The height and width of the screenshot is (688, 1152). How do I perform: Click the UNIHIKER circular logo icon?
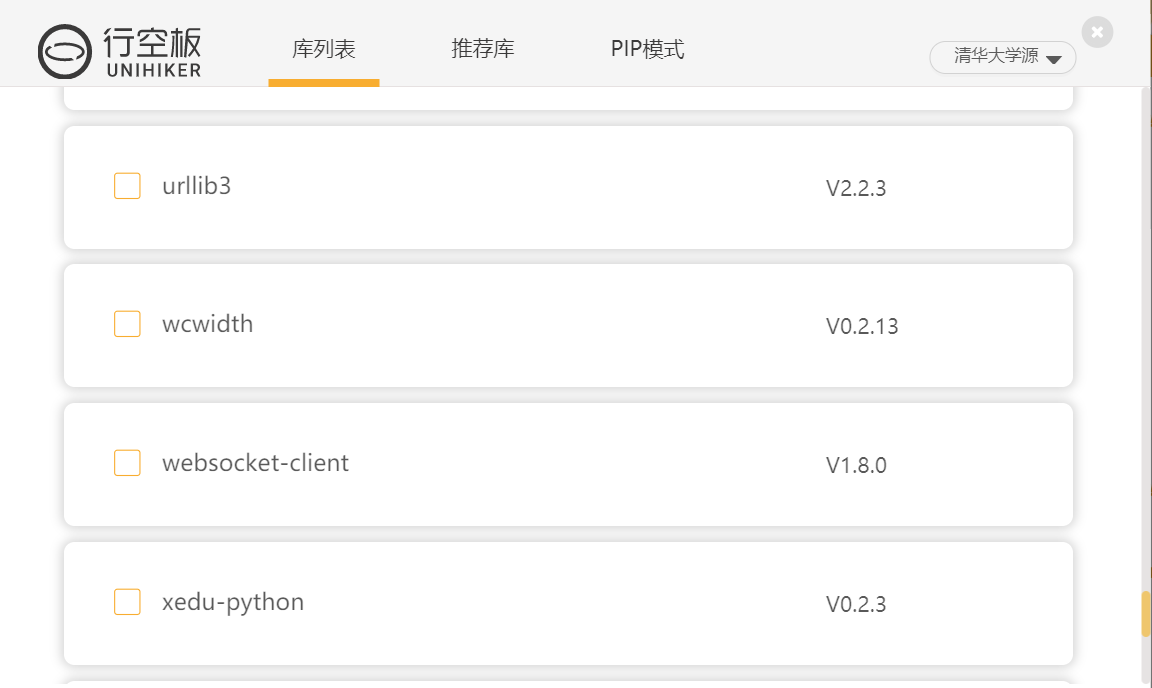(x=65, y=51)
